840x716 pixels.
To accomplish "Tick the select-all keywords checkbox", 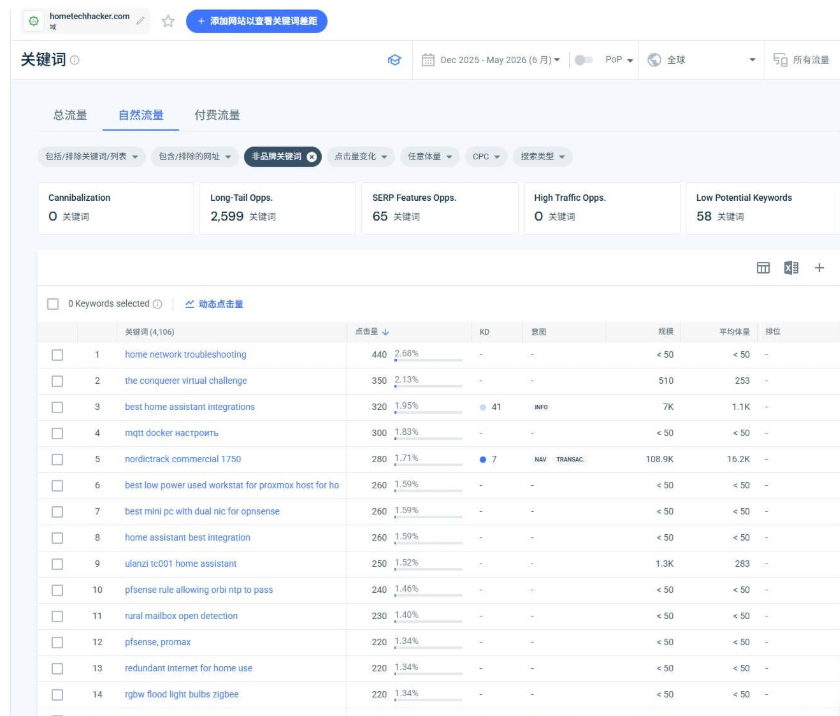I will pyautogui.click(x=52, y=304).
